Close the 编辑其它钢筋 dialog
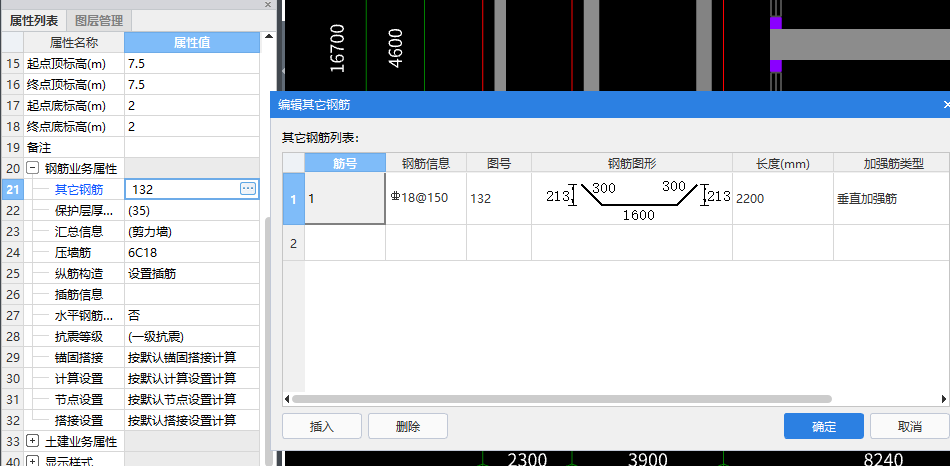 click(x=946, y=105)
